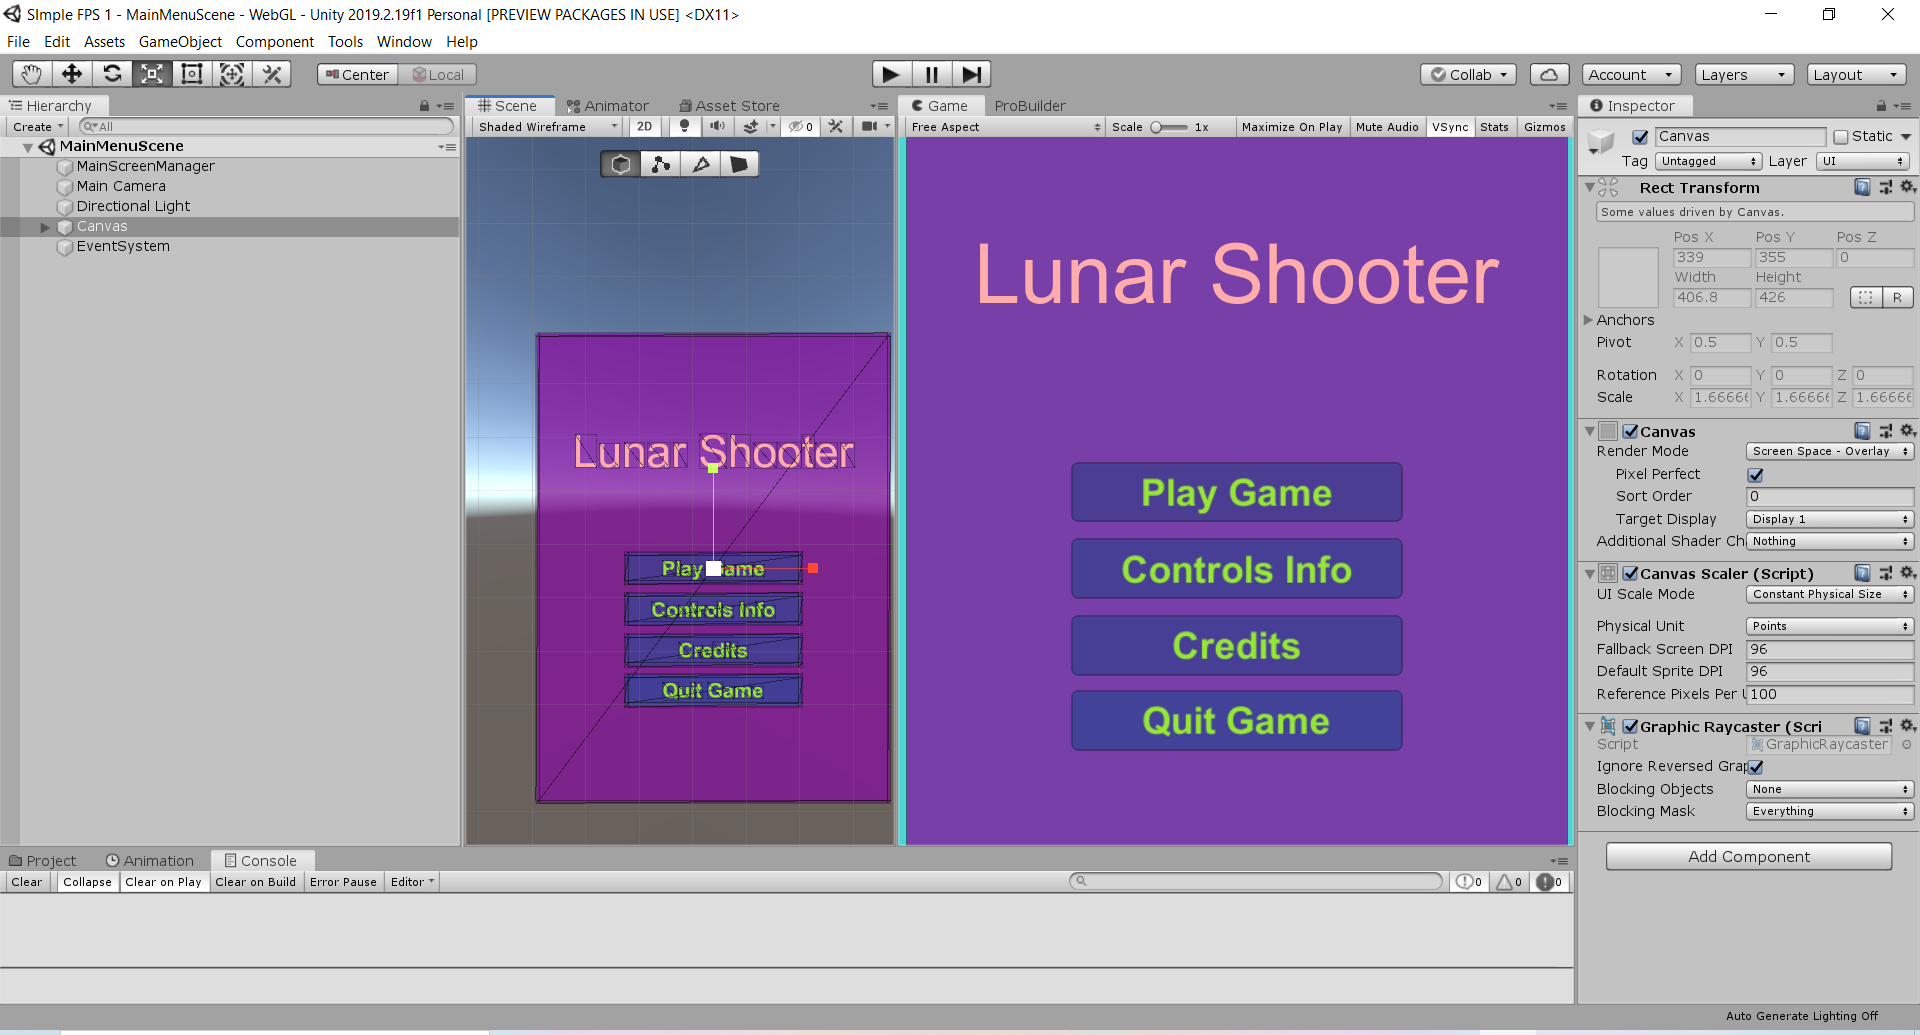The width and height of the screenshot is (1920, 1035).
Task: Select the Hand tool in toolbar
Action: (32, 74)
